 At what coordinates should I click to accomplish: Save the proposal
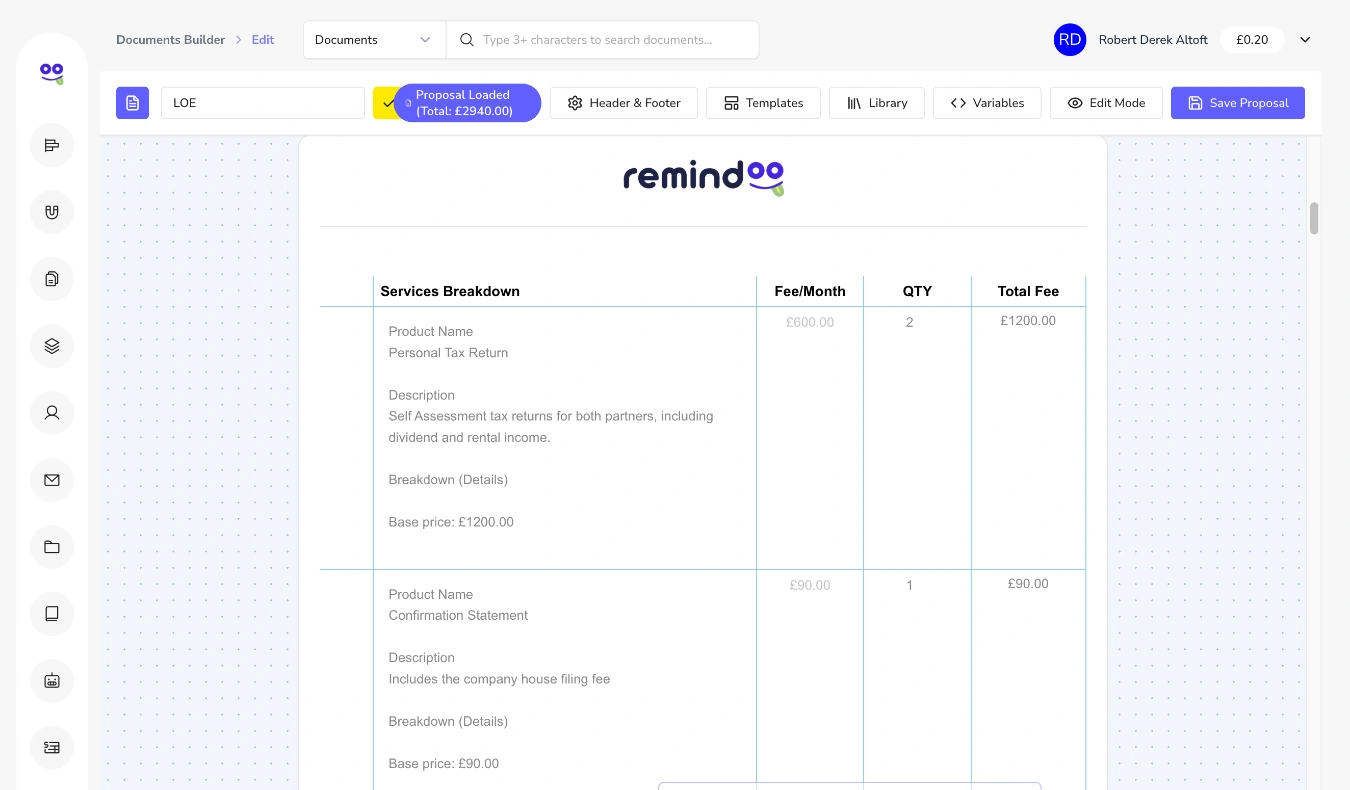(1238, 103)
